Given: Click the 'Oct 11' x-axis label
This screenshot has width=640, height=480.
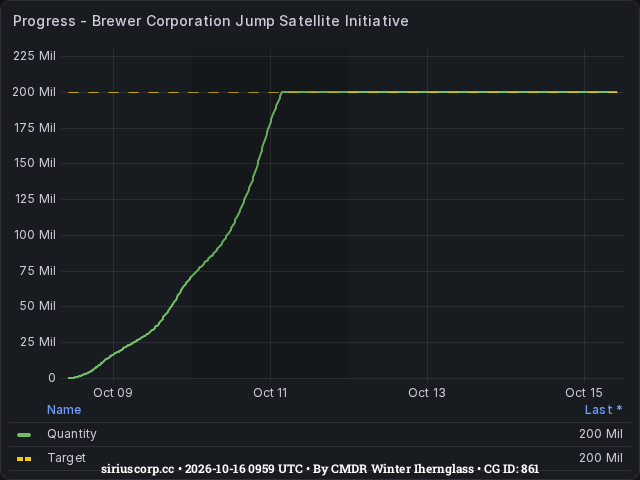Looking at the screenshot, I should pos(270,393).
